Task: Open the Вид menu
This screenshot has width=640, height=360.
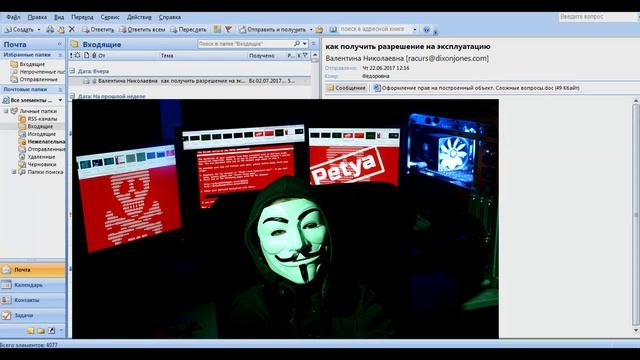Action: [x=59, y=17]
